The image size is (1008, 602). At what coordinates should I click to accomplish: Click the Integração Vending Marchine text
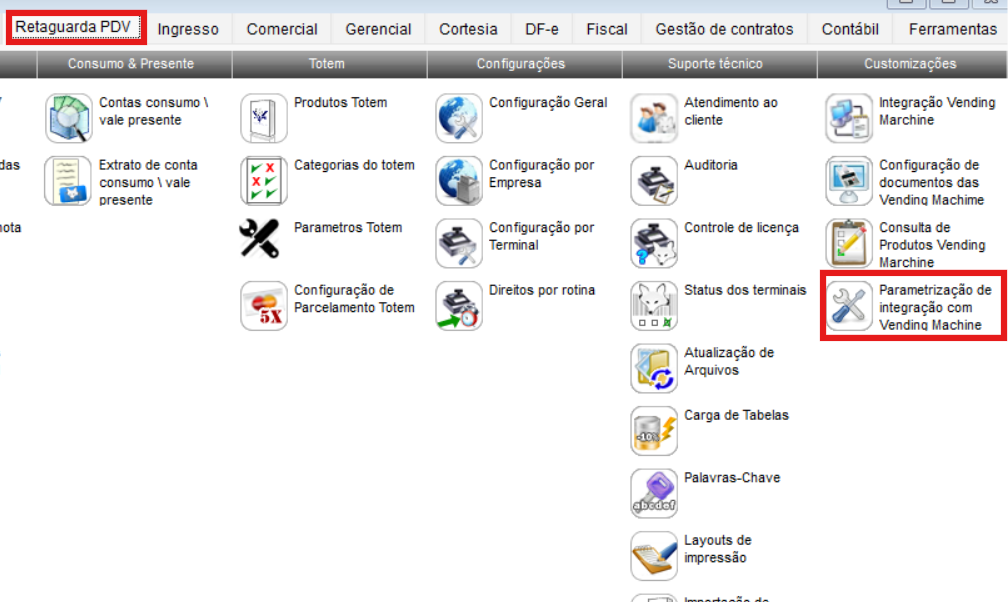(x=937, y=111)
